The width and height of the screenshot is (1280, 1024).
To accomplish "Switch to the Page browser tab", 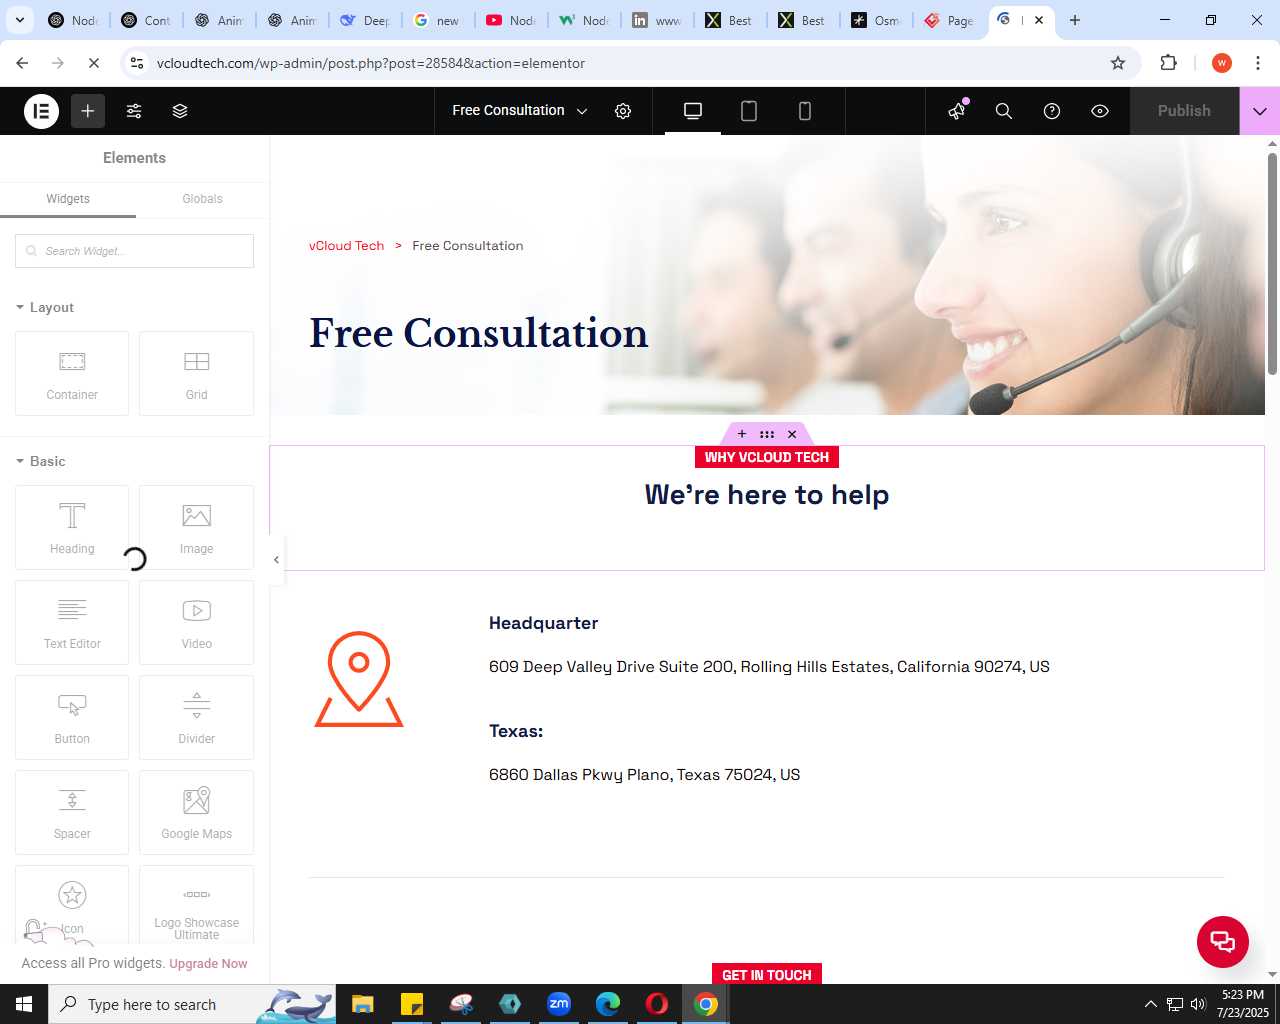I will tap(949, 20).
